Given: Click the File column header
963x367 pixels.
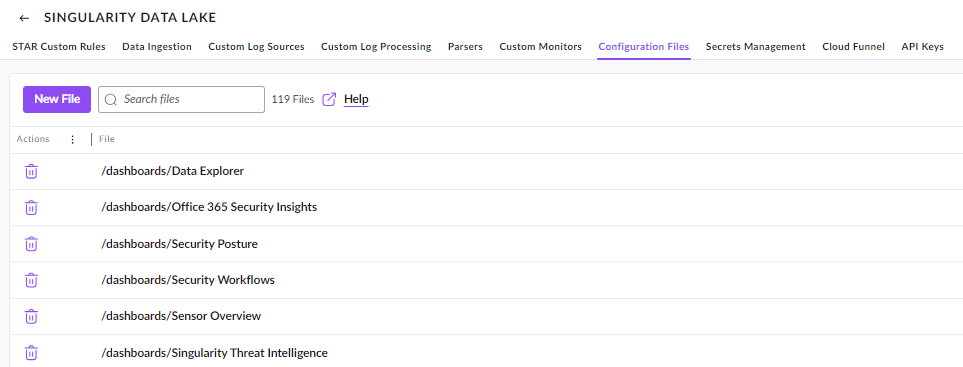Looking at the screenshot, I should 107,139.
